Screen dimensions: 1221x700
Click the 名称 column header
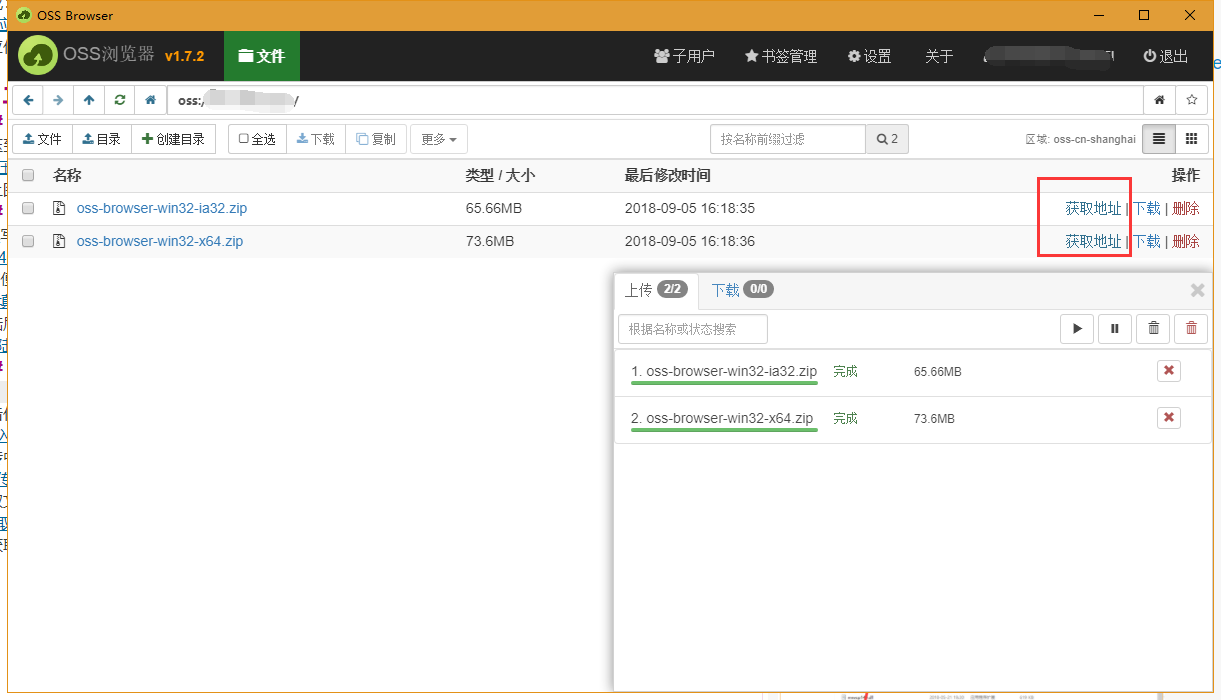coord(67,175)
